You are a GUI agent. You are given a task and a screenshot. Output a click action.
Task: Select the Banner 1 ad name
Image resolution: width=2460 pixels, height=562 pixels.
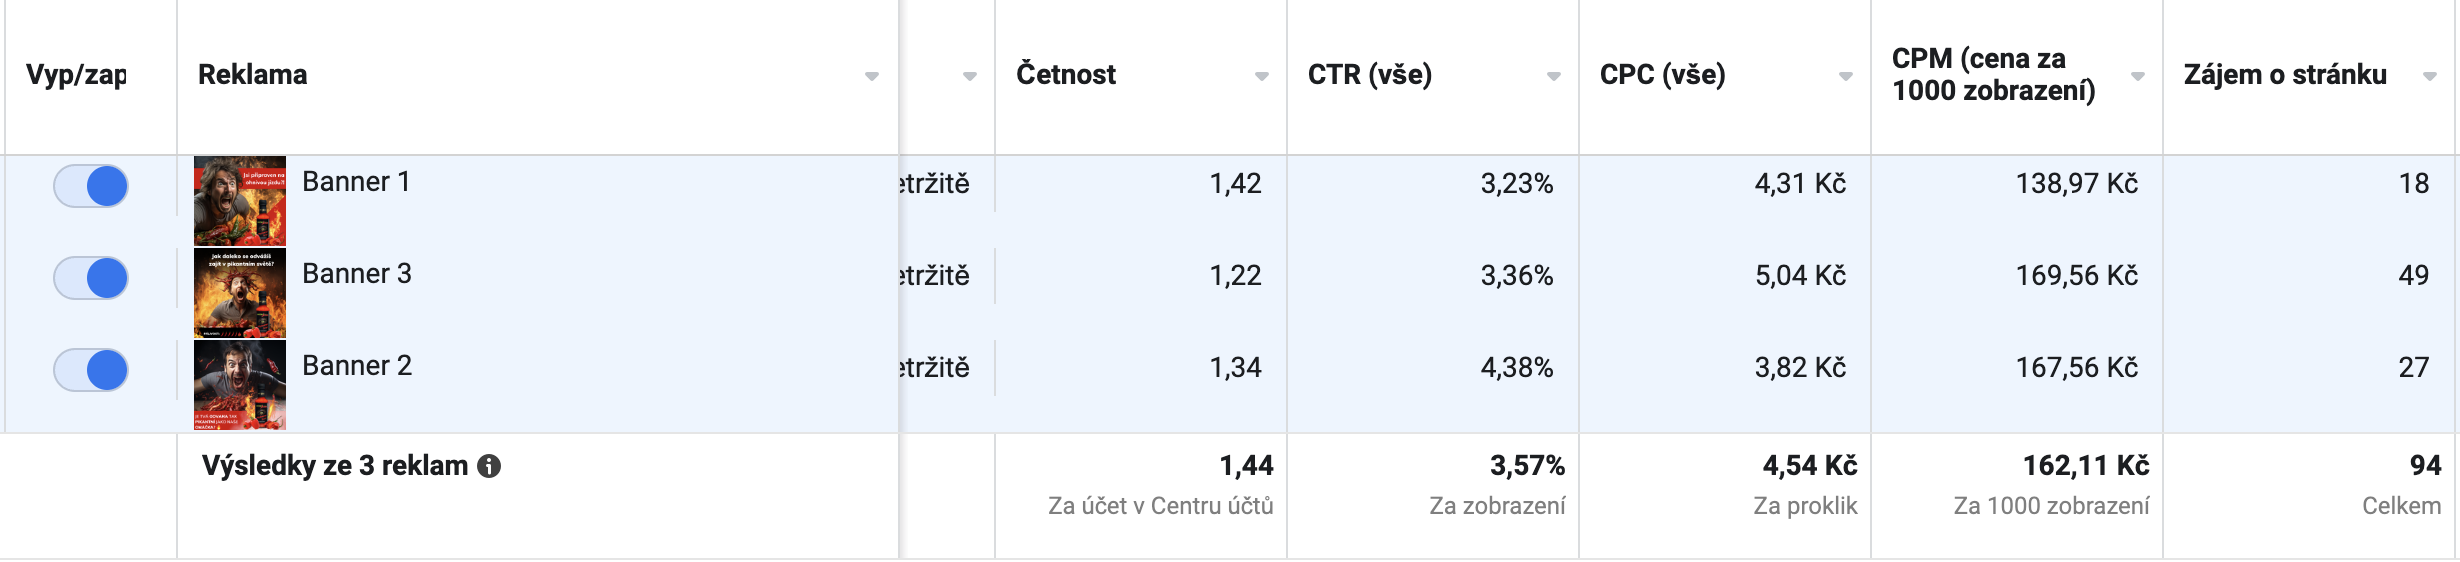[x=356, y=182]
